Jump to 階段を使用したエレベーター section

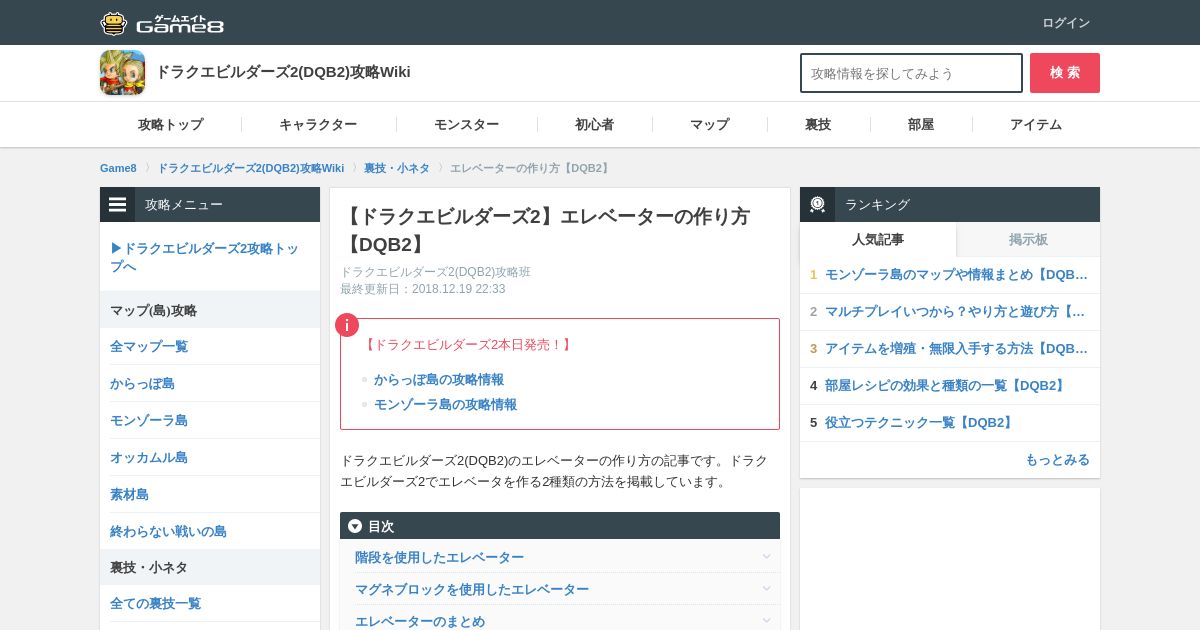click(439, 557)
